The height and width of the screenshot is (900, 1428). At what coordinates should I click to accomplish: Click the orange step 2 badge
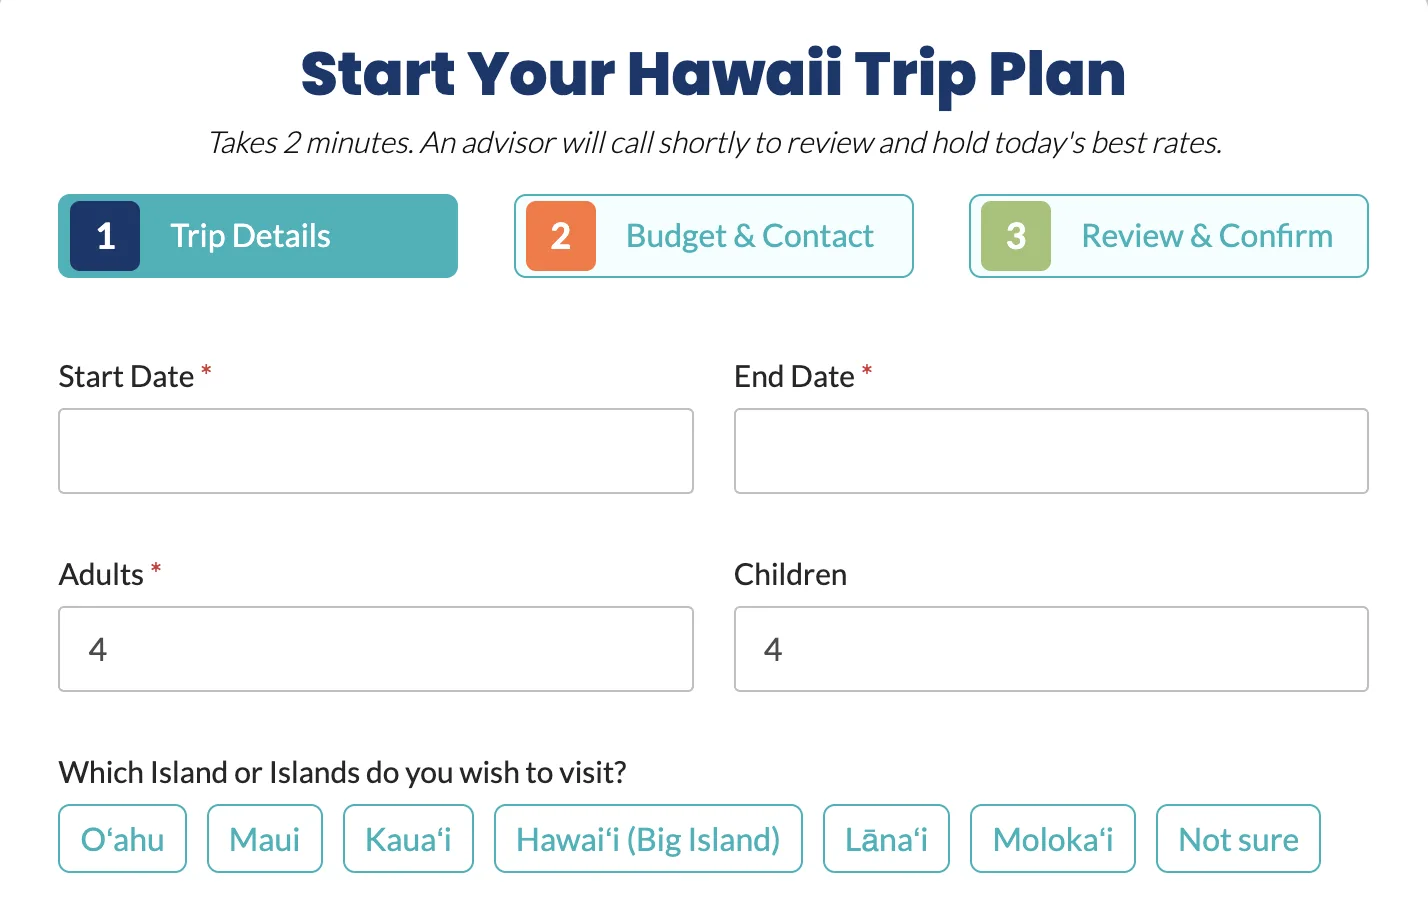pyautogui.click(x=559, y=236)
